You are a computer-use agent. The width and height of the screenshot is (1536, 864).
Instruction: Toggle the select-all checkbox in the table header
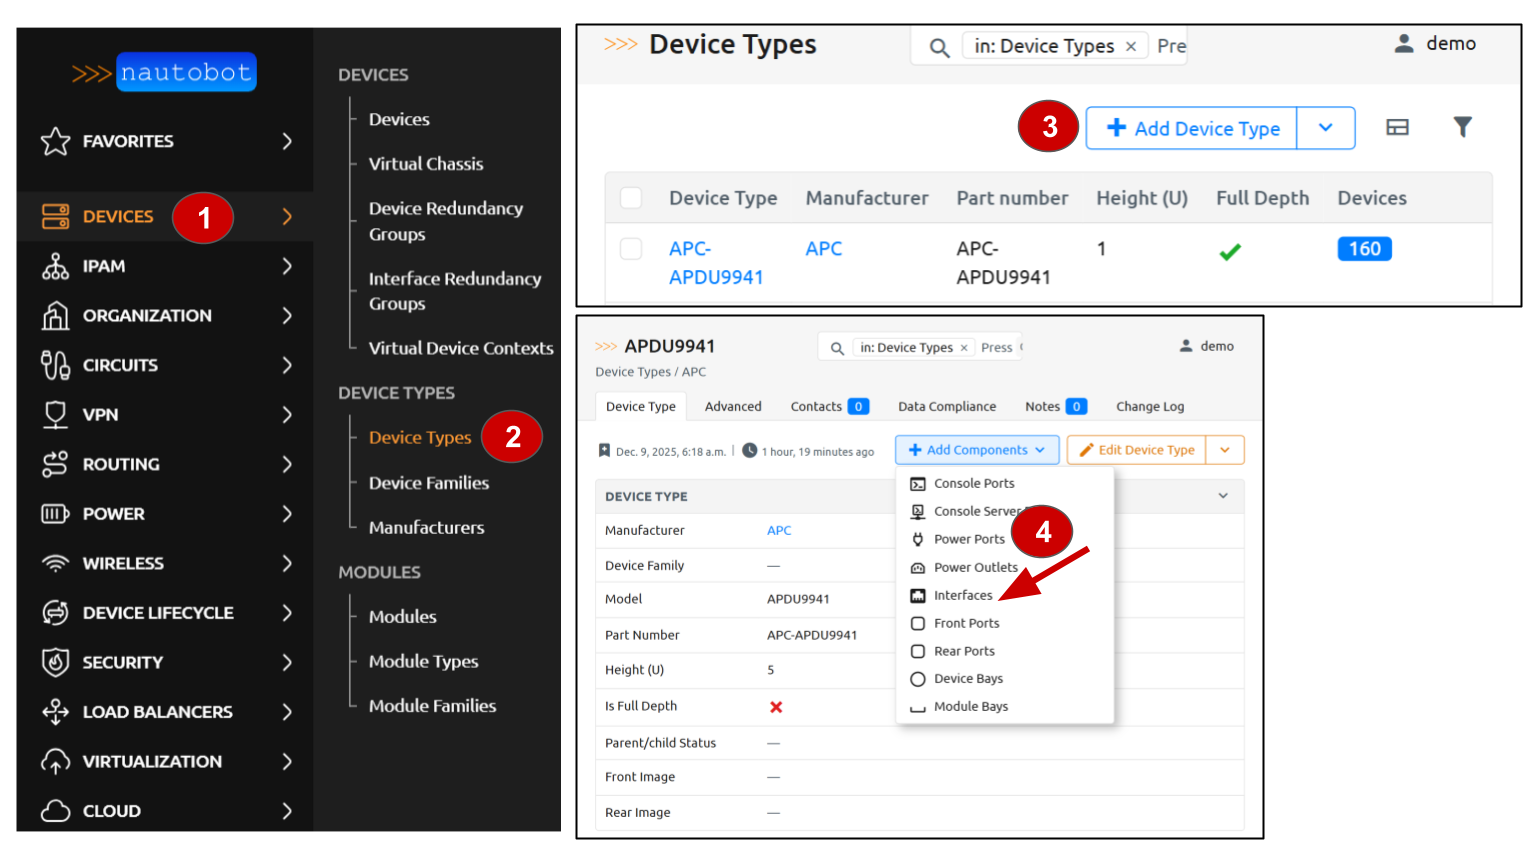coord(631,198)
